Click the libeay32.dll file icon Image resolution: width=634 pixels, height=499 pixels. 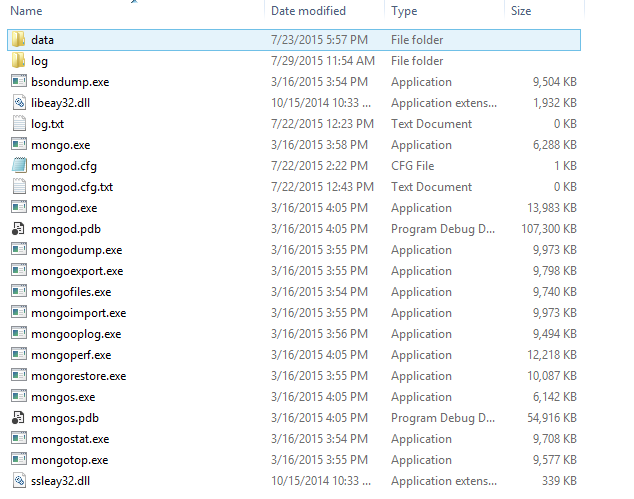[x=19, y=103]
